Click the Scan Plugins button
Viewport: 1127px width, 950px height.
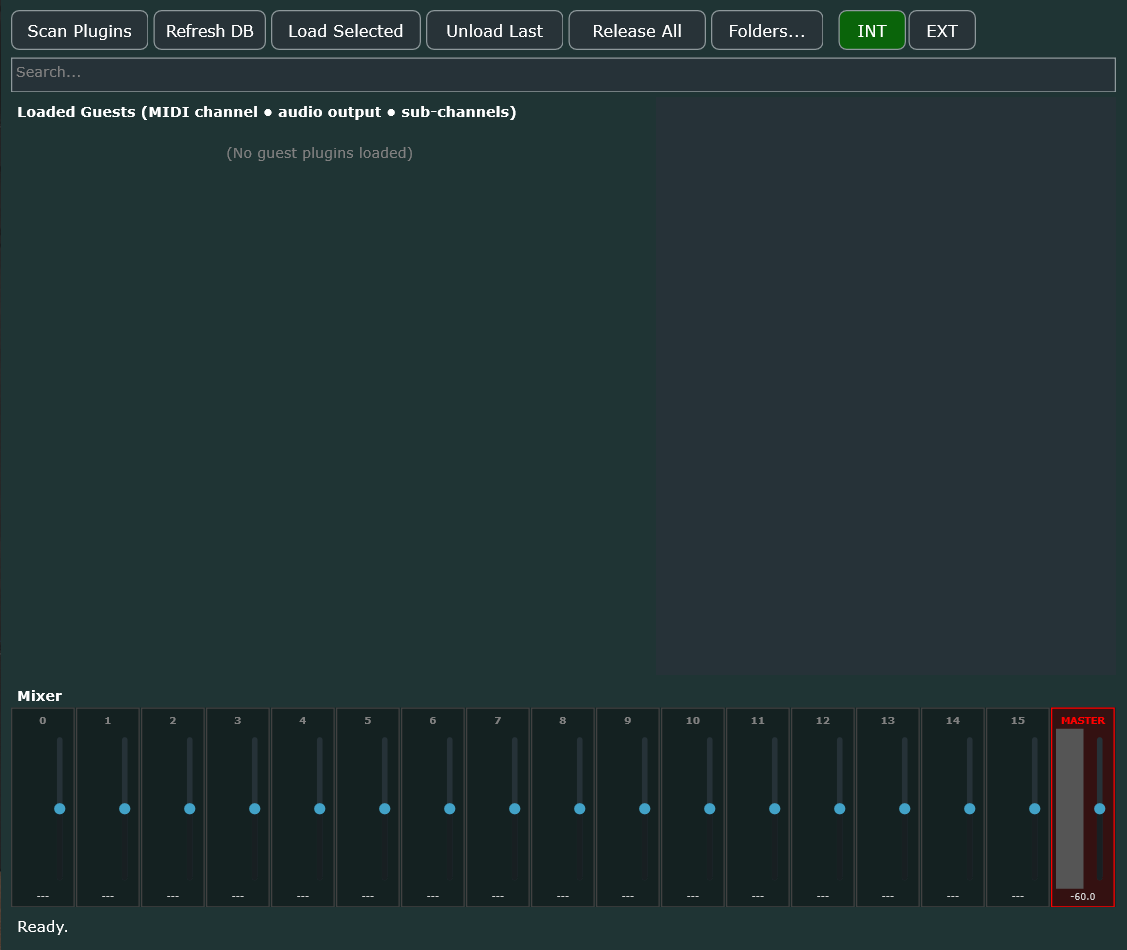pos(80,31)
